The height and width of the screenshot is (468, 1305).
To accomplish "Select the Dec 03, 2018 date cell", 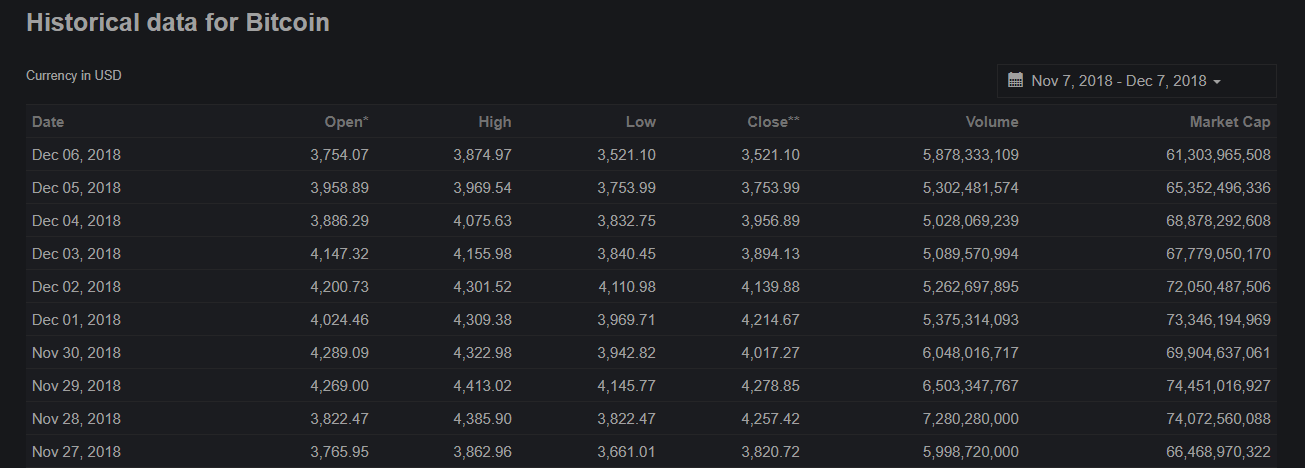I will pyautogui.click(x=76, y=254).
